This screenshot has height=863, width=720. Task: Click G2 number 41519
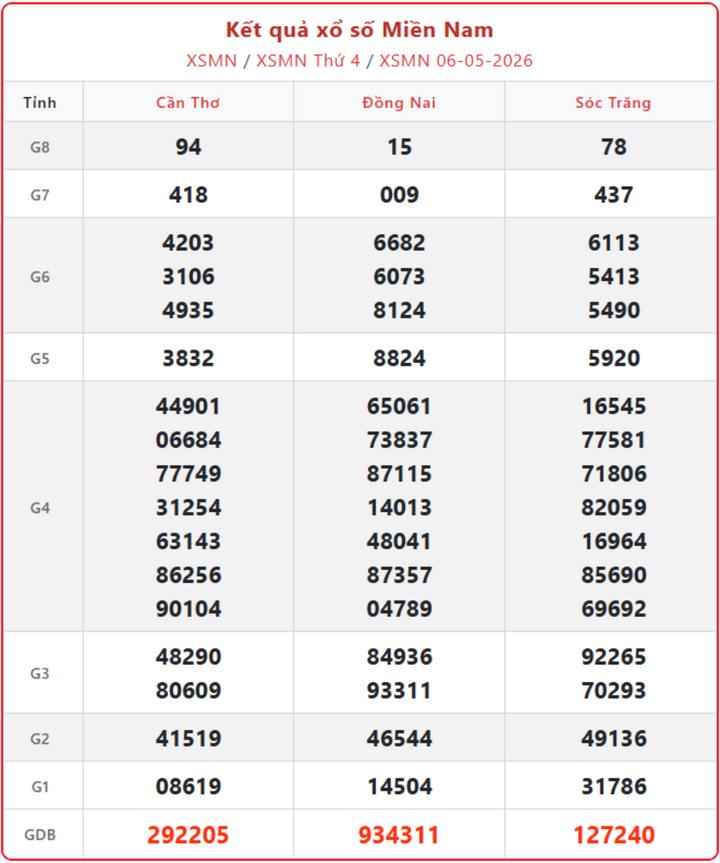188,738
